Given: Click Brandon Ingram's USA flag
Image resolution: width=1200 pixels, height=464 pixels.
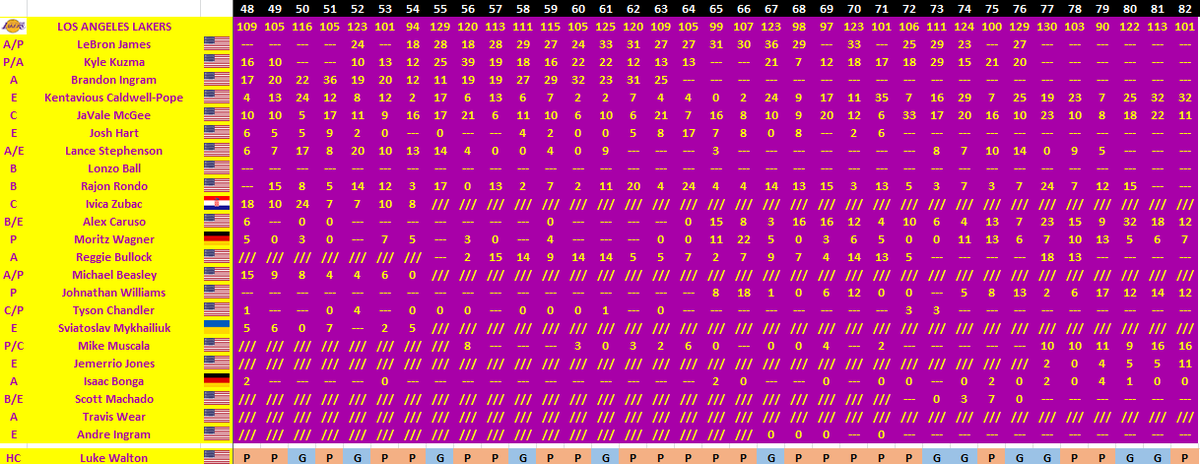Looking at the screenshot, I should pos(215,80).
